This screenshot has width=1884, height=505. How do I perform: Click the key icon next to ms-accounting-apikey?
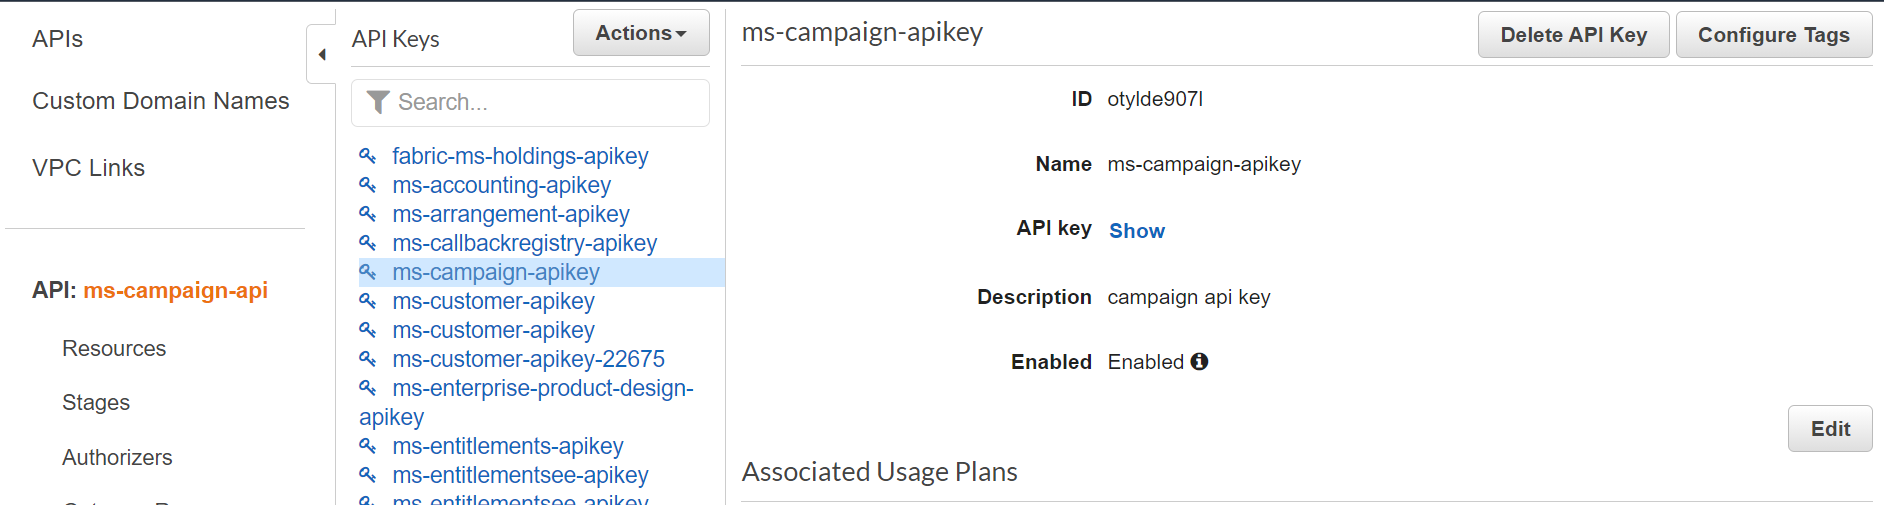[x=368, y=185]
